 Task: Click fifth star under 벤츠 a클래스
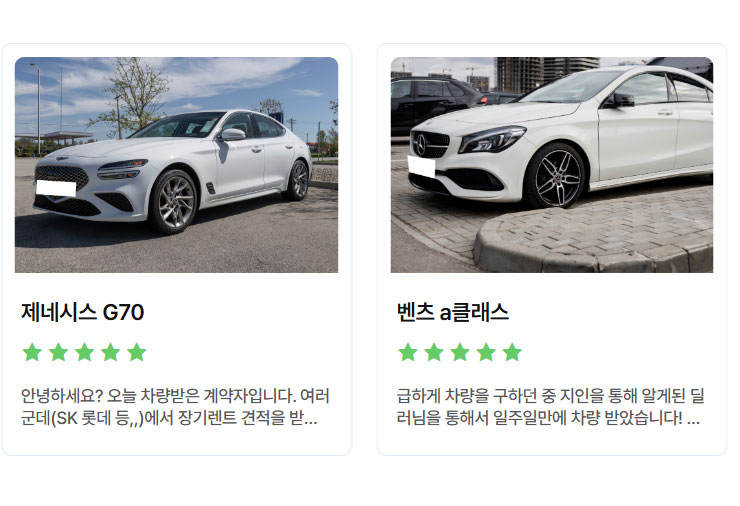(x=513, y=352)
